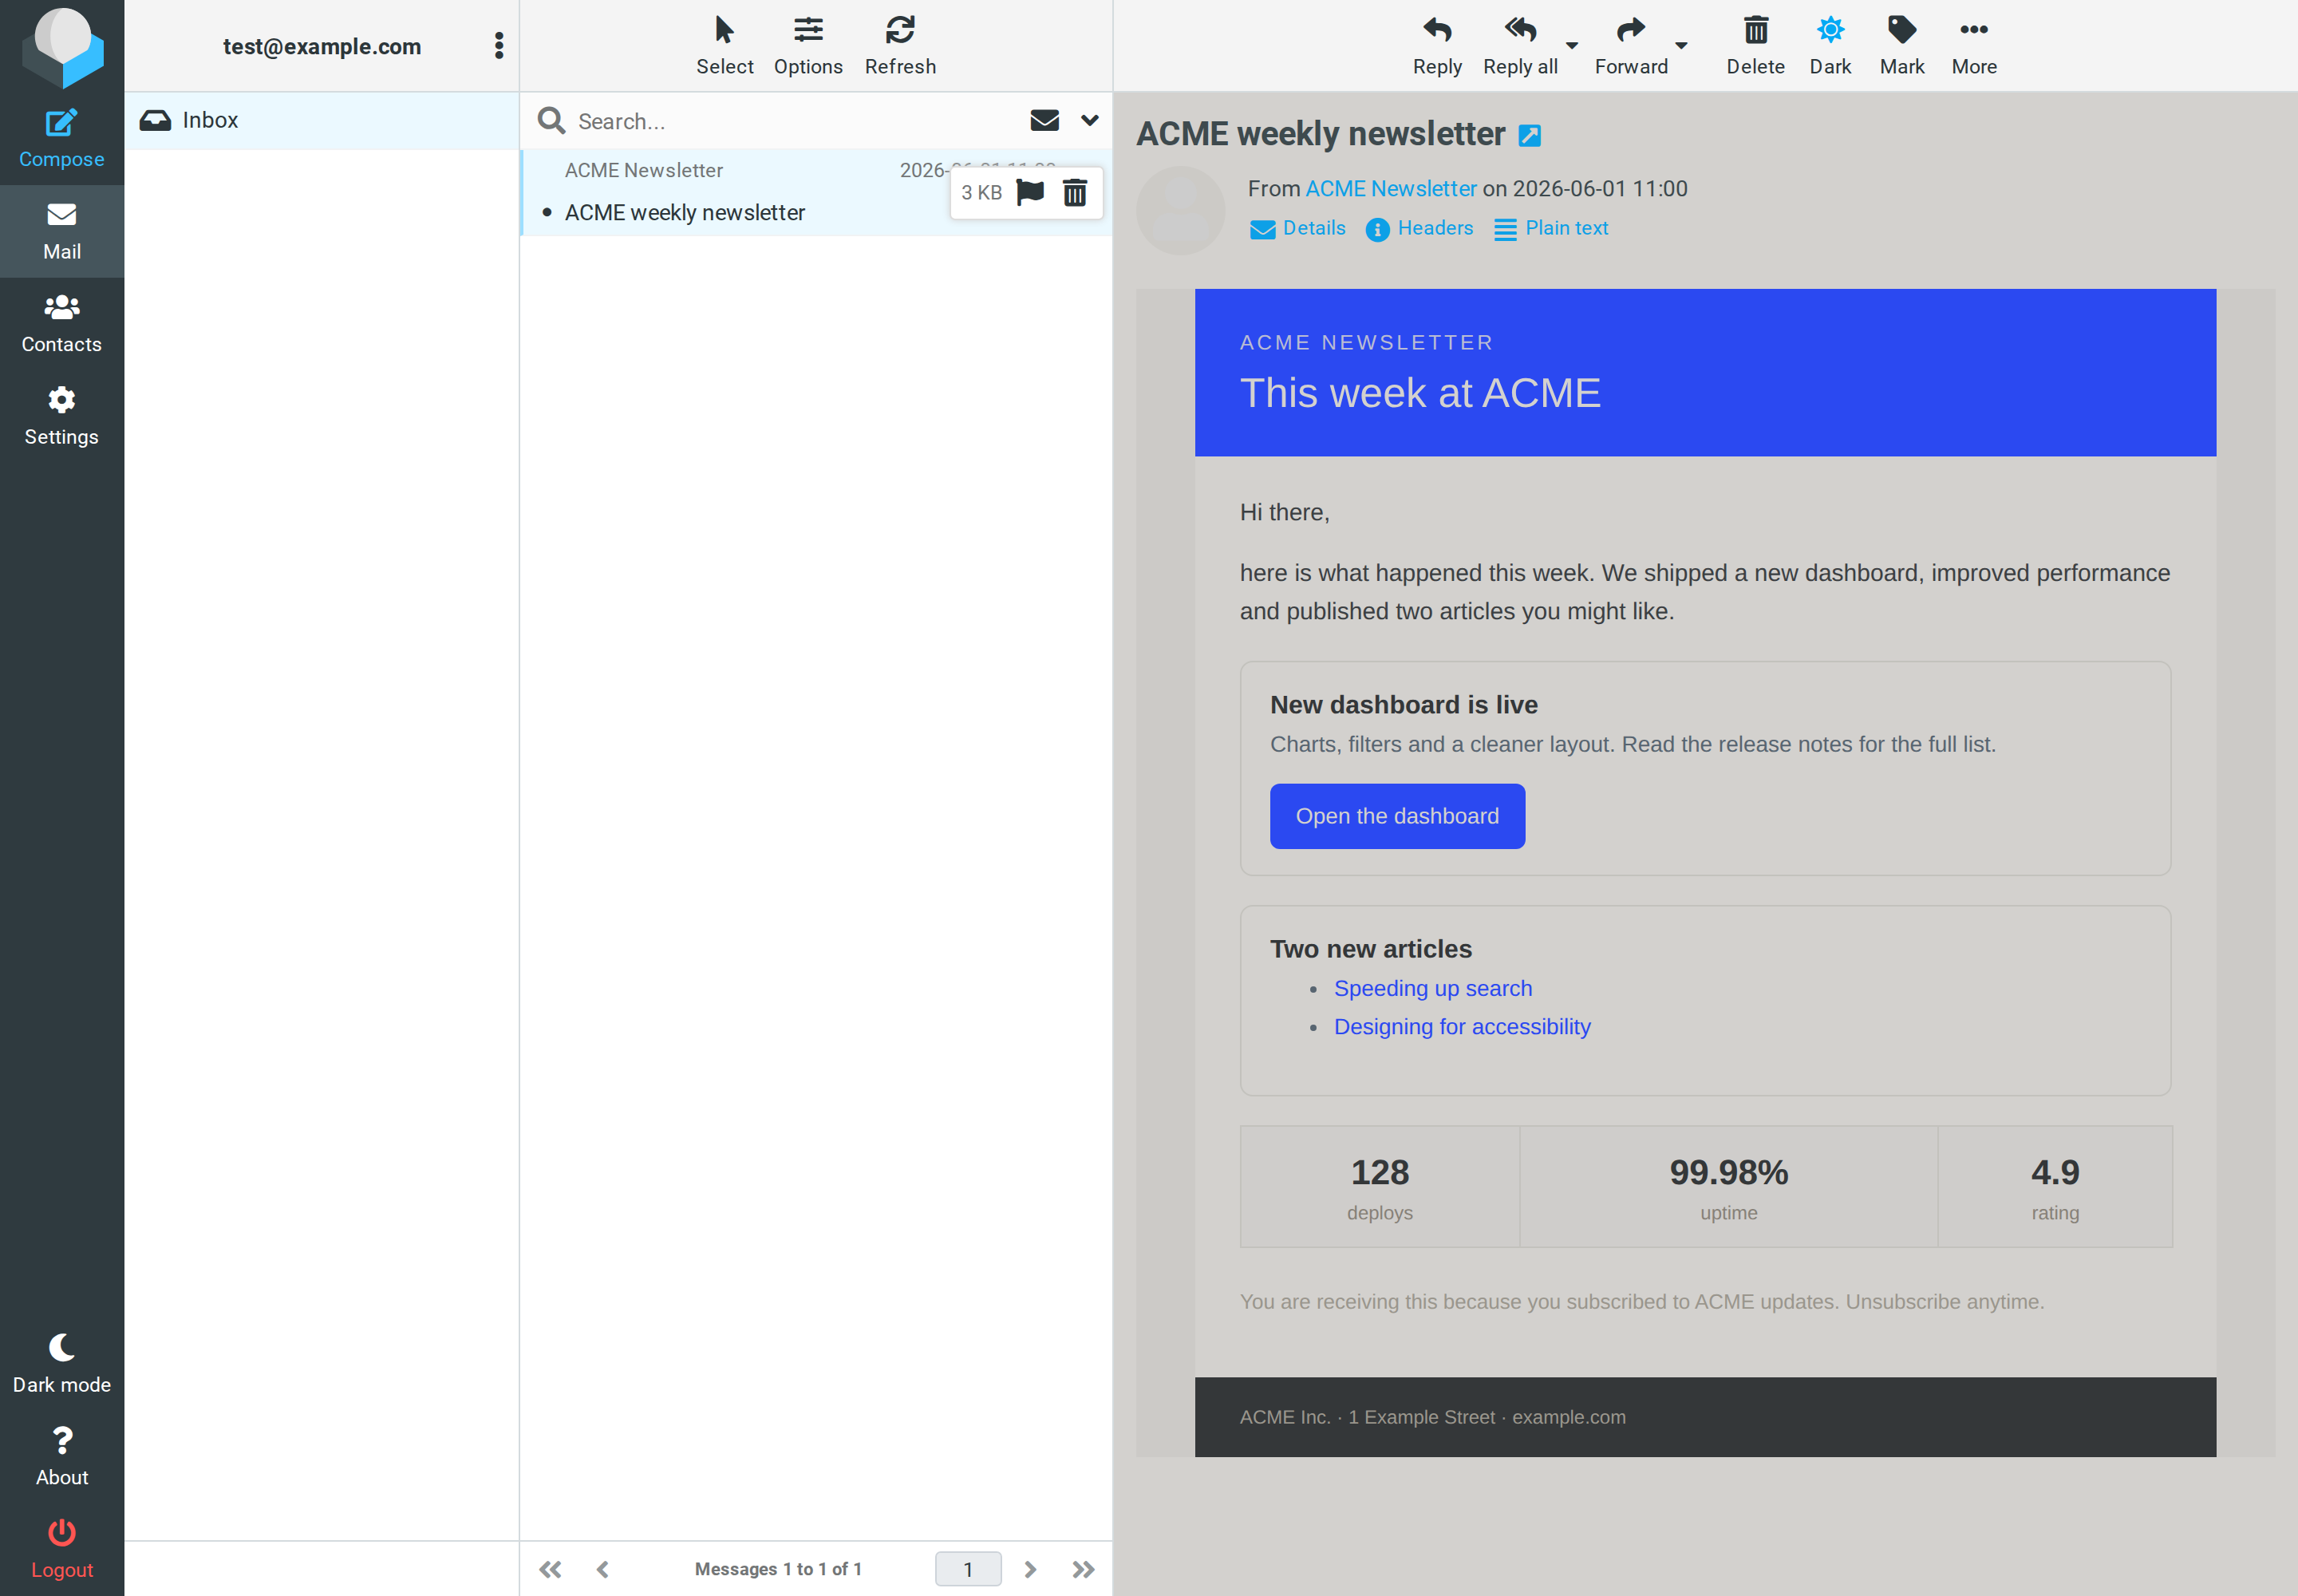The width and height of the screenshot is (2298, 1596).
Task: Go to the next page of messages
Action: click(x=1030, y=1568)
